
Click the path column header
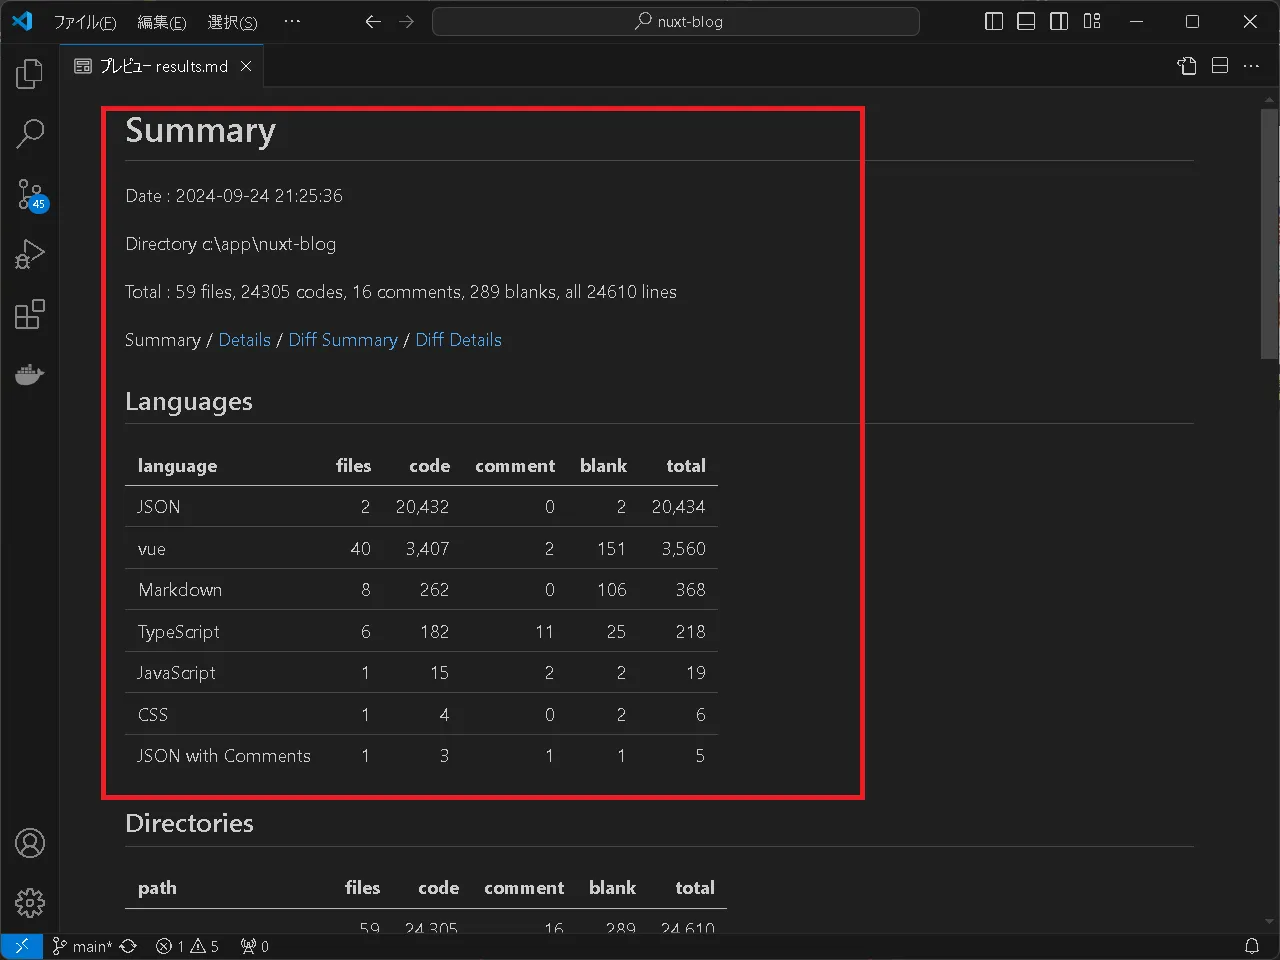click(157, 888)
